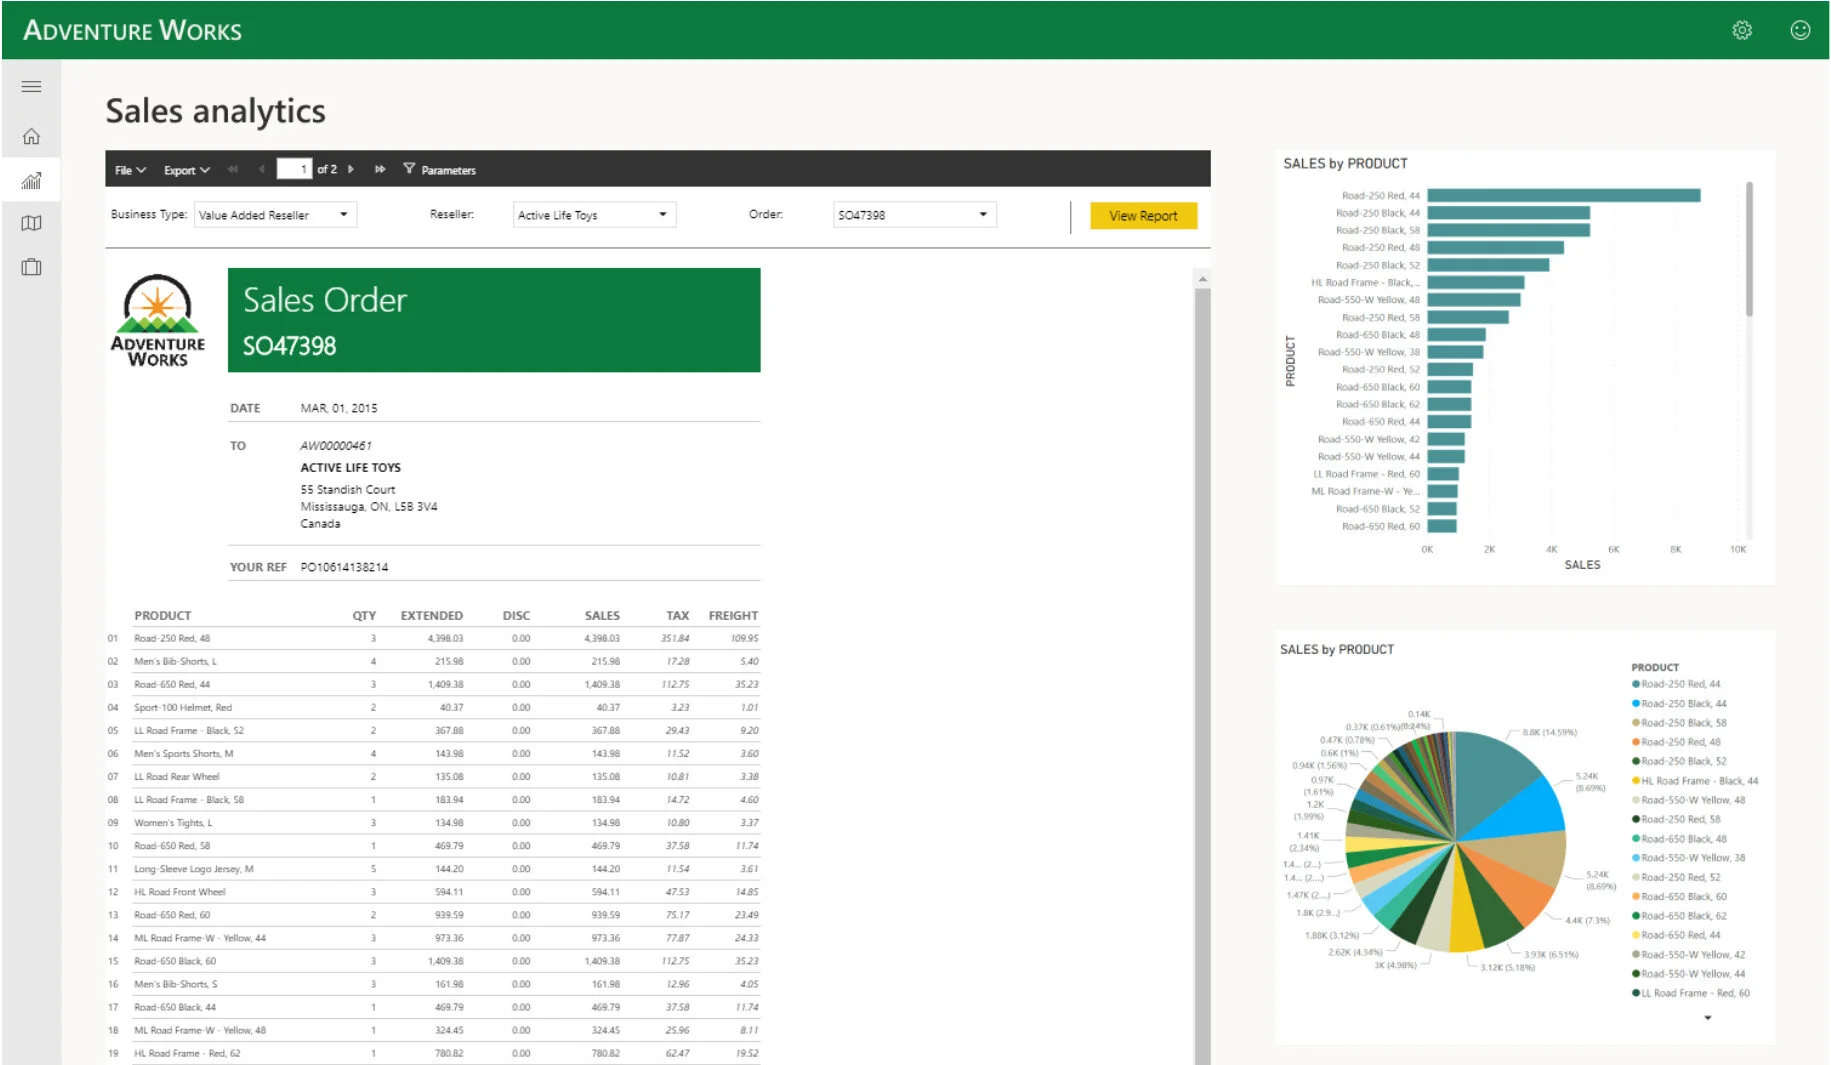Click the smiley feedback icon

1800,30
